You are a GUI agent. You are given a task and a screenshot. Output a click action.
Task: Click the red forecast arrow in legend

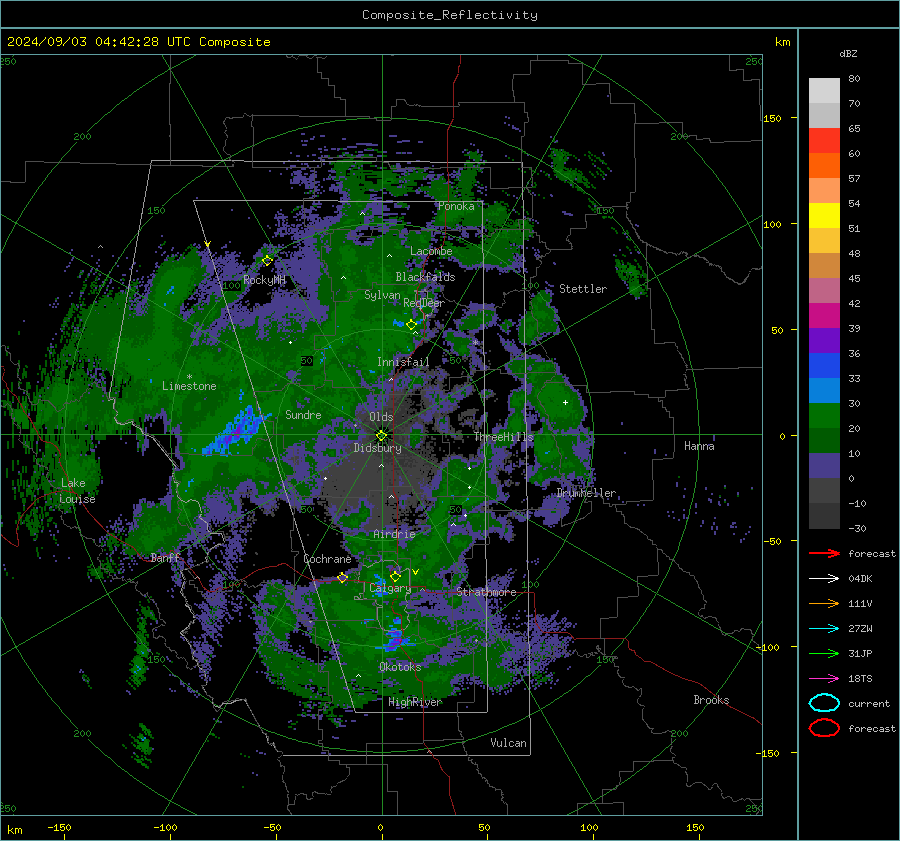(x=824, y=553)
